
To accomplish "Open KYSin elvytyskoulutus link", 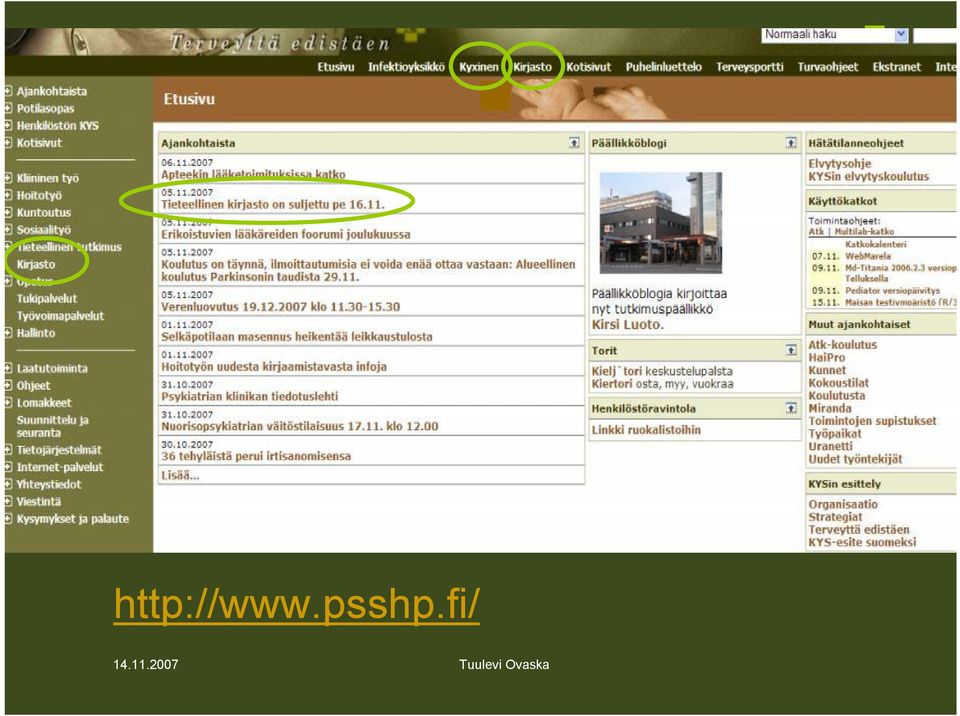I will tap(868, 176).
